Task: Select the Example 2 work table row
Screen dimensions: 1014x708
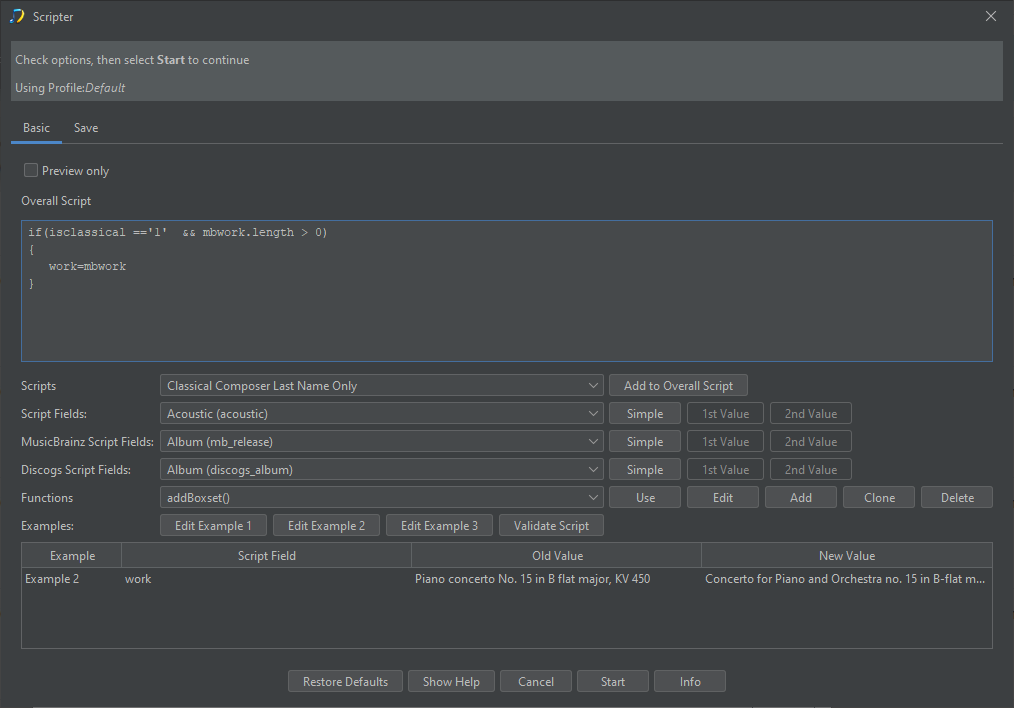Action: [506, 579]
